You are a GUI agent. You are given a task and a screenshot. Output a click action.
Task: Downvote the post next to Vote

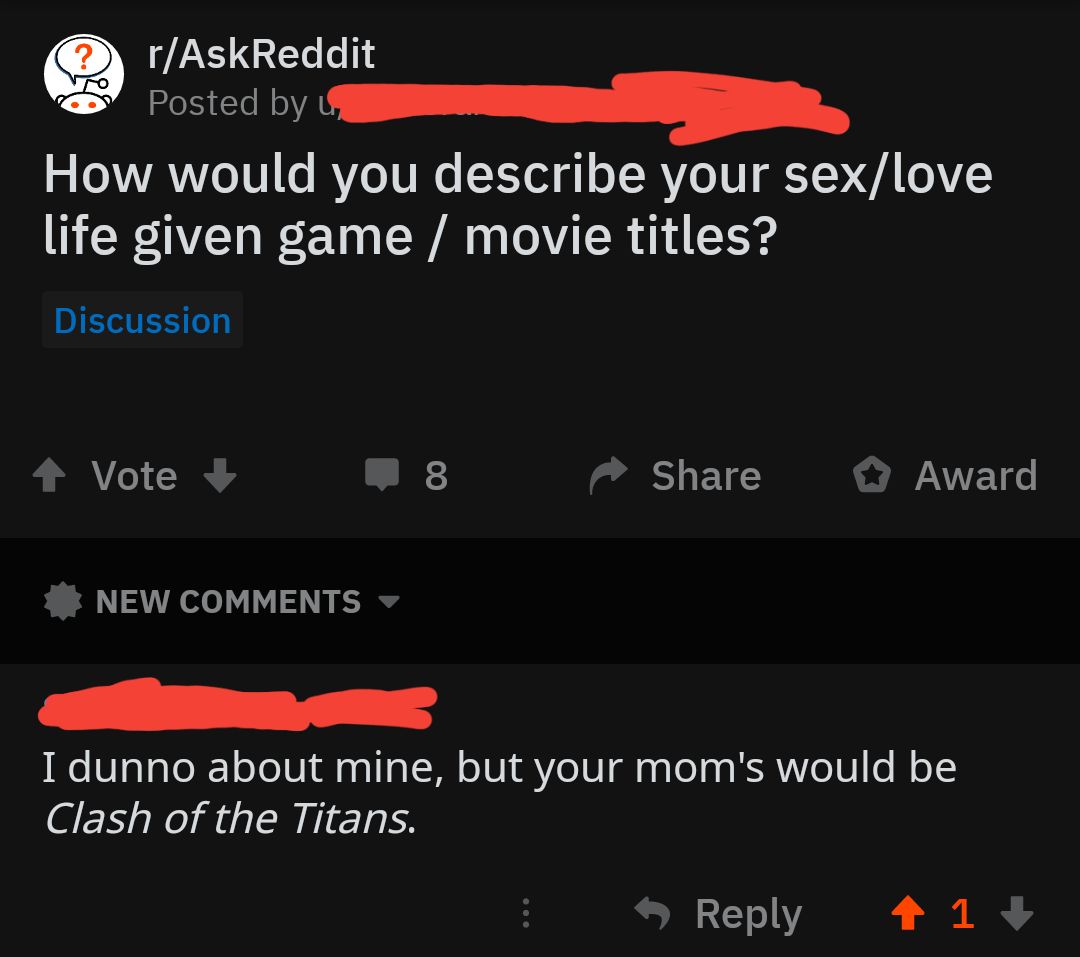(220, 477)
